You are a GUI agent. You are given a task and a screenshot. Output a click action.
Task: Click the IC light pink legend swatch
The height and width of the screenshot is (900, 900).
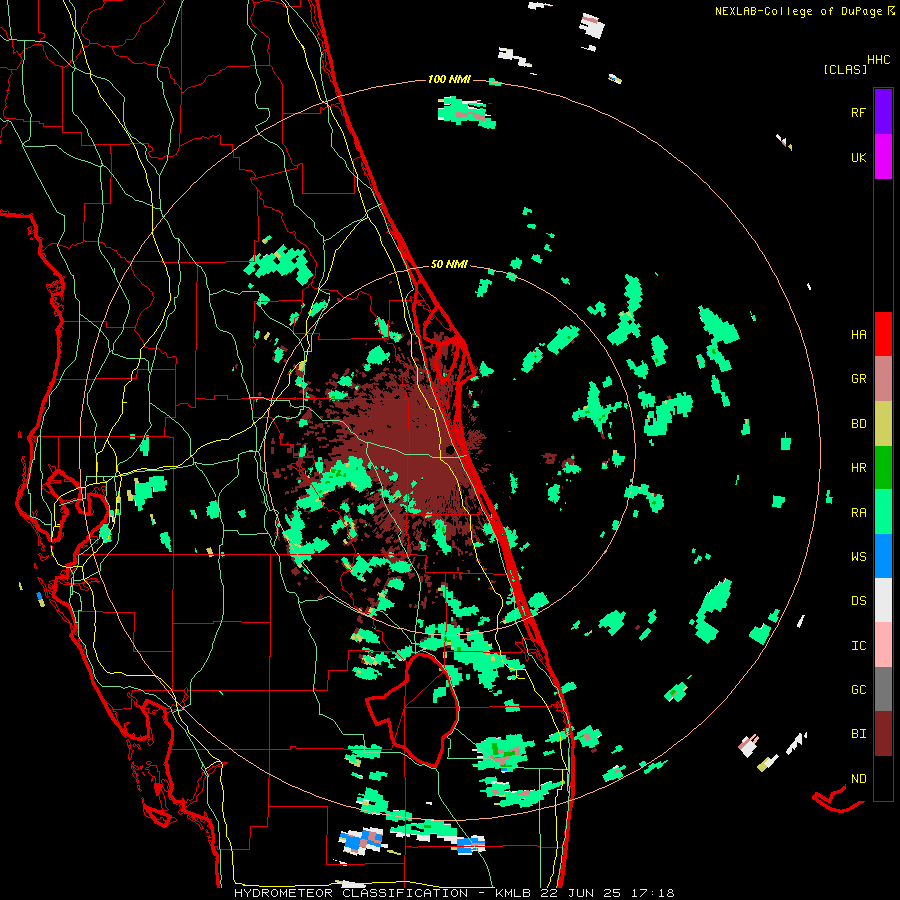pos(883,645)
